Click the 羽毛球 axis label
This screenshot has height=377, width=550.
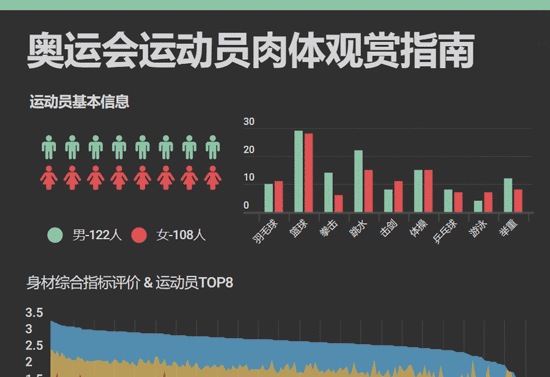point(266,231)
